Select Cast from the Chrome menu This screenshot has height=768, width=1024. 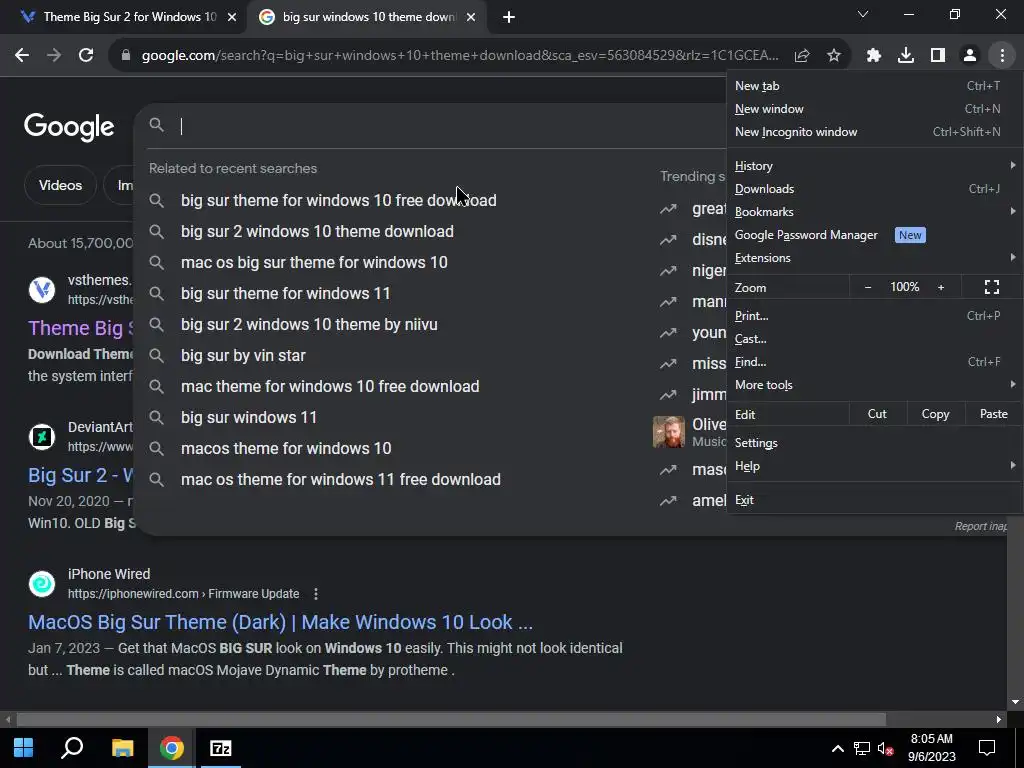point(874,339)
